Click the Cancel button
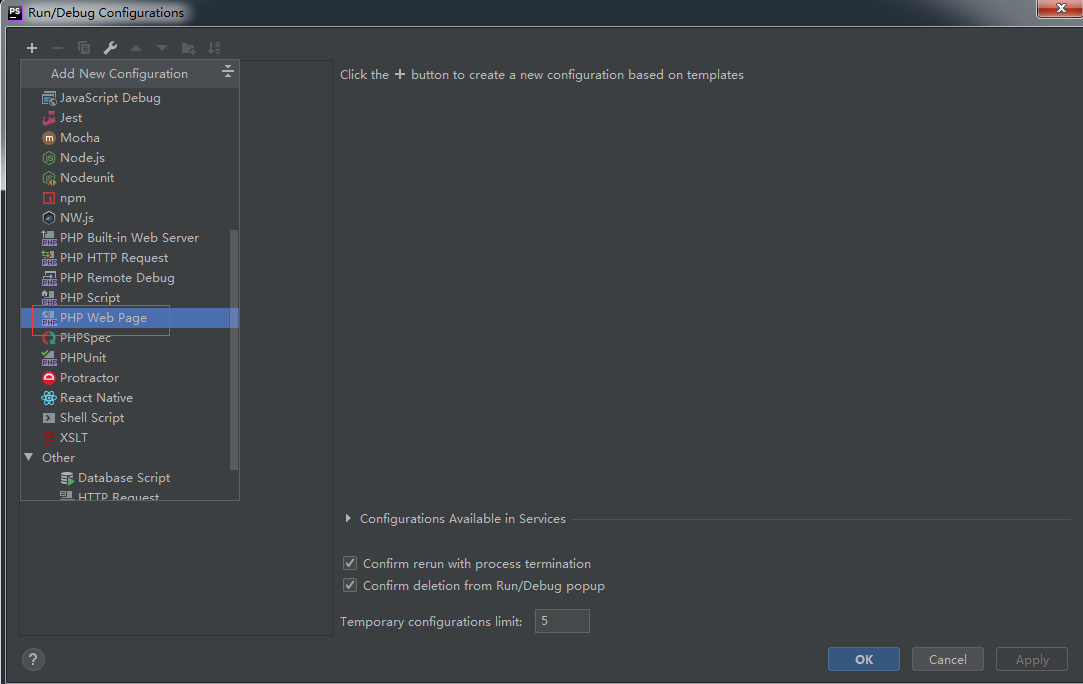Viewport: 1083px width, 684px height. (x=948, y=659)
